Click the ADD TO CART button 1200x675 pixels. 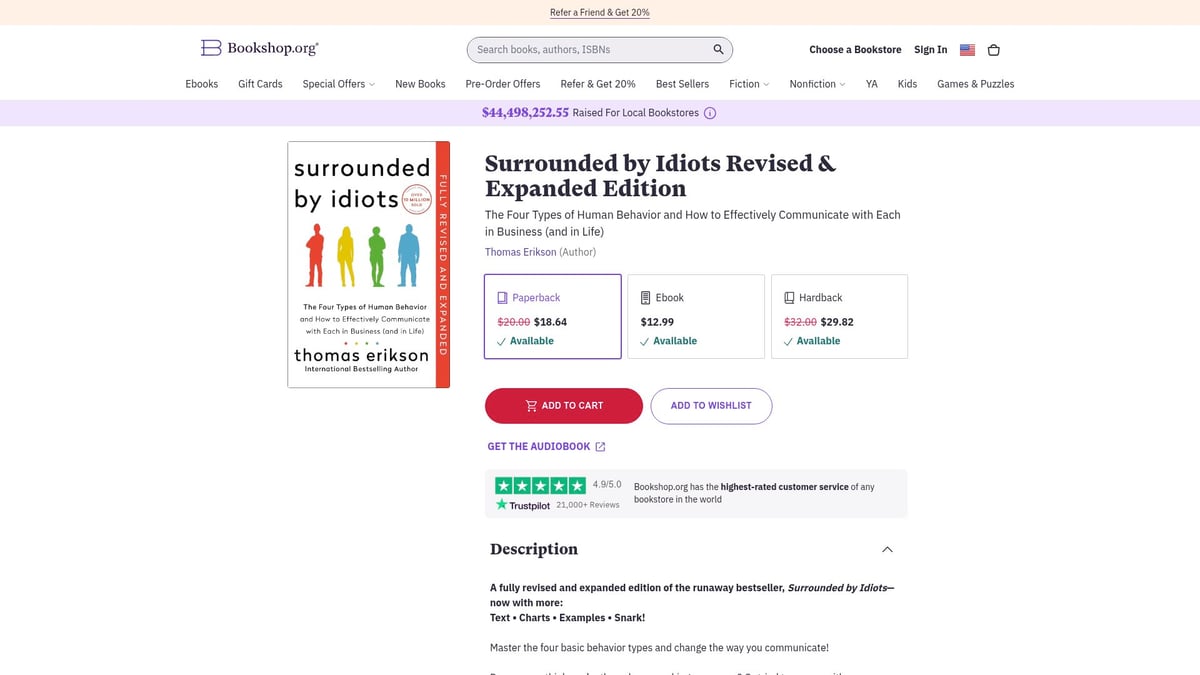563,406
